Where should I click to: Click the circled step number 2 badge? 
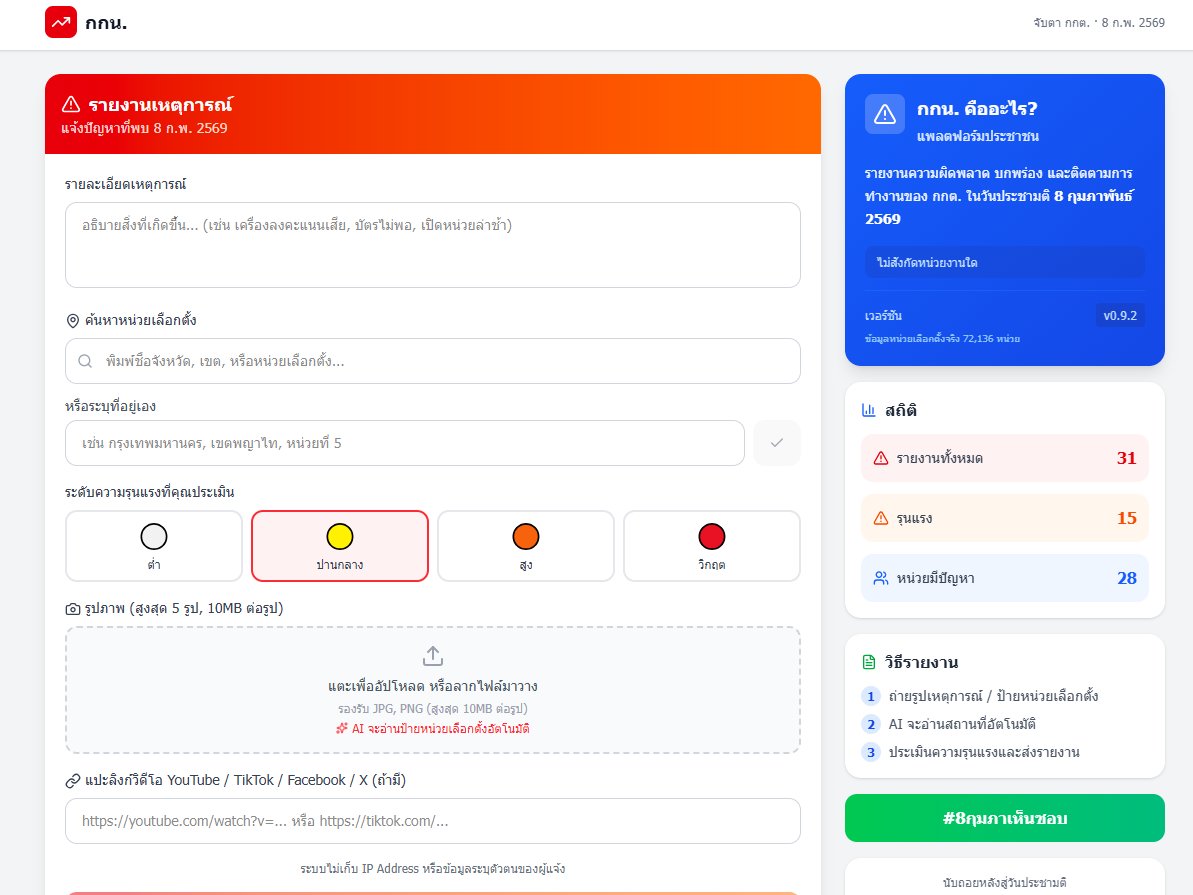(871, 725)
